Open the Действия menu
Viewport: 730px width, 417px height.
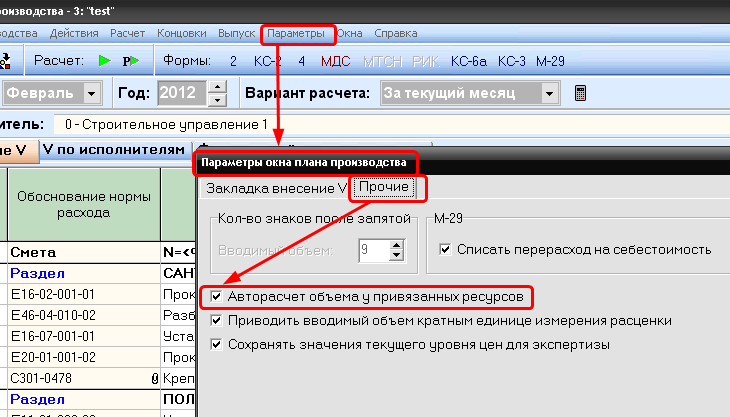click(x=74, y=34)
